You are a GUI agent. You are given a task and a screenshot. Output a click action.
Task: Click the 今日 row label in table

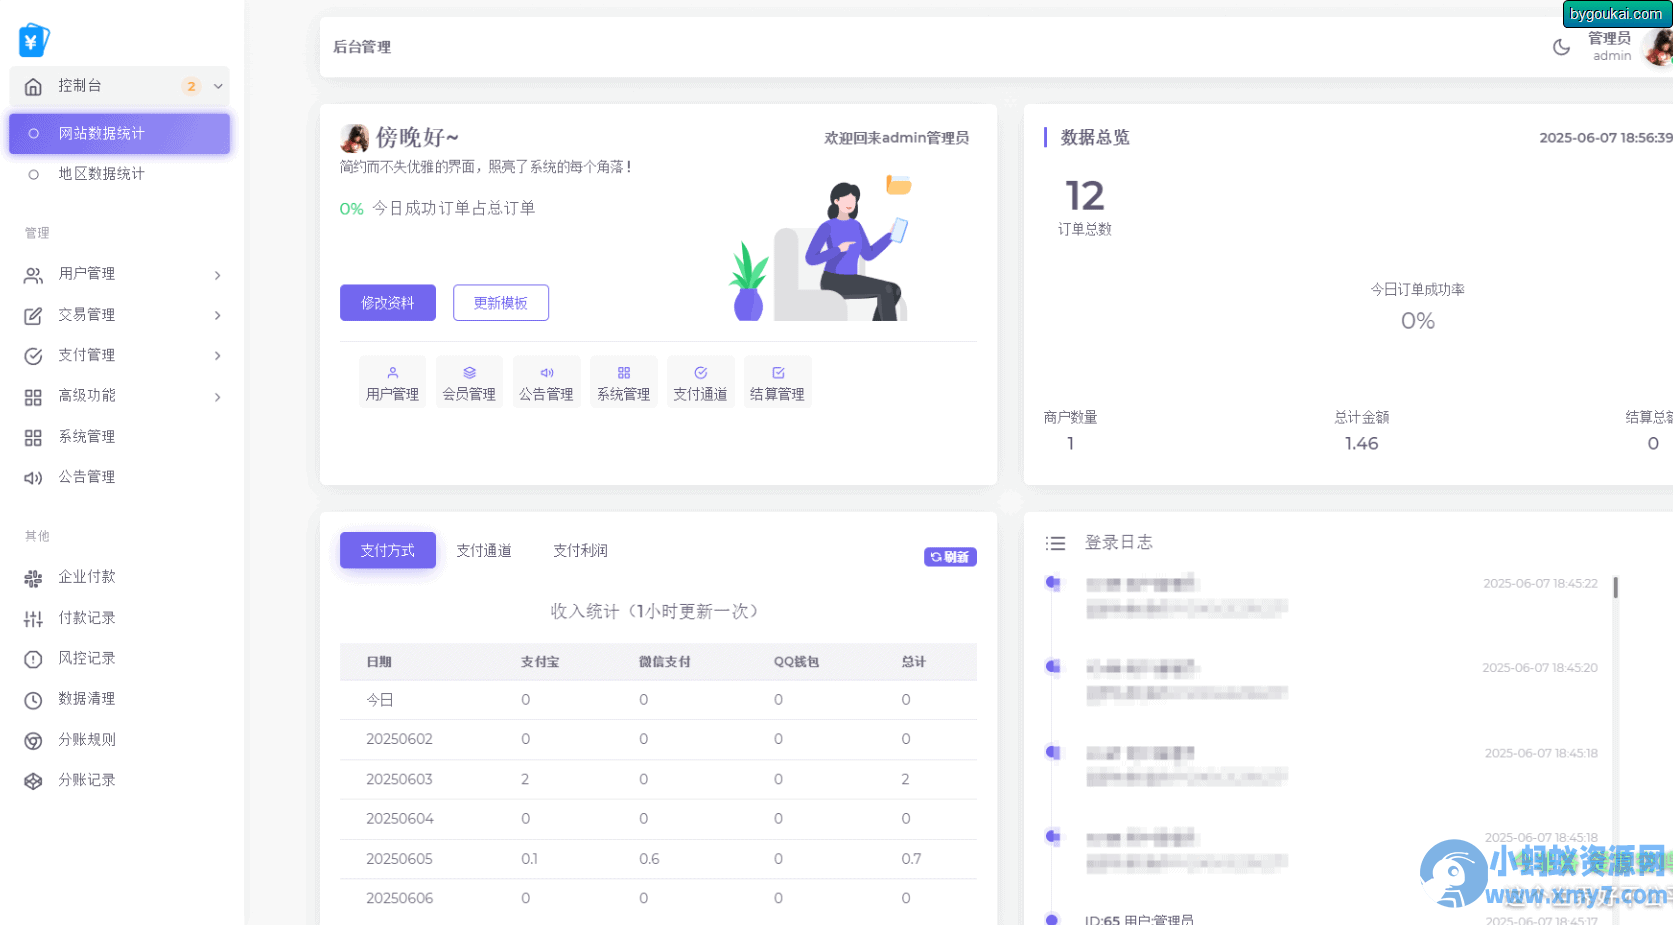380,700
